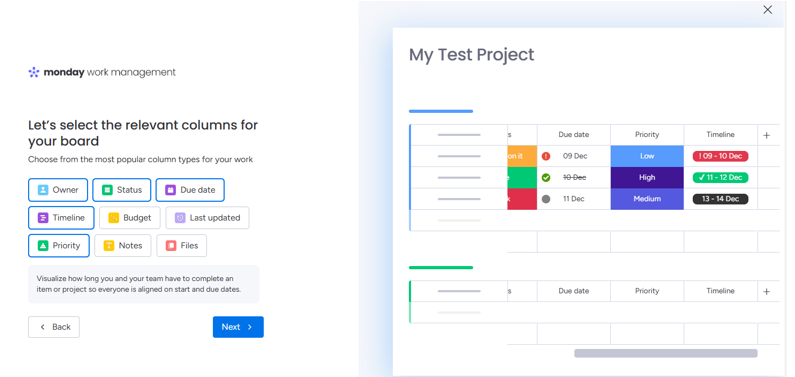Click the yellow Notes text icon
This screenshot has width=795, height=377.
(109, 246)
